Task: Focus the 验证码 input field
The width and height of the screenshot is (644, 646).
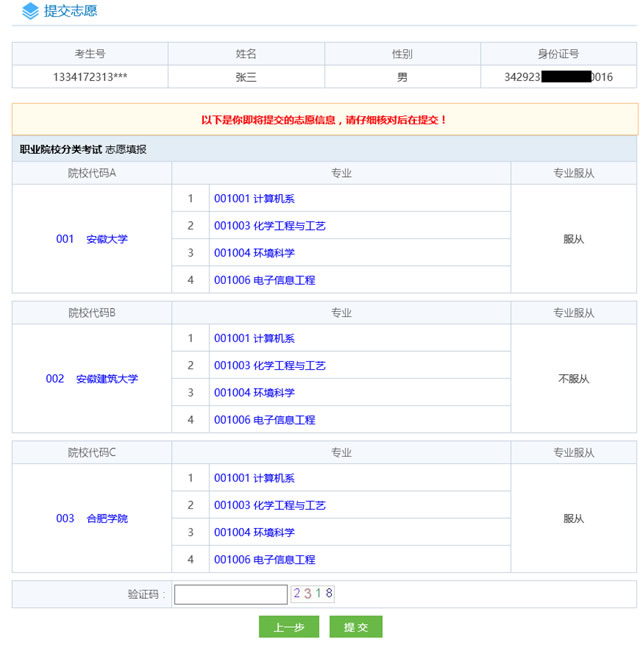Action: click(230, 594)
